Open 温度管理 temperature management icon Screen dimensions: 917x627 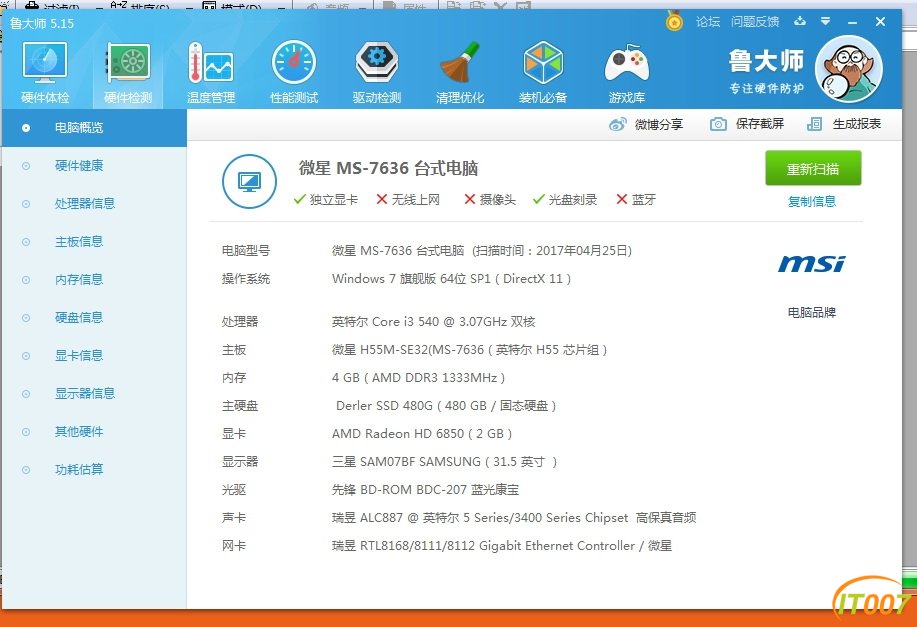click(211, 73)
